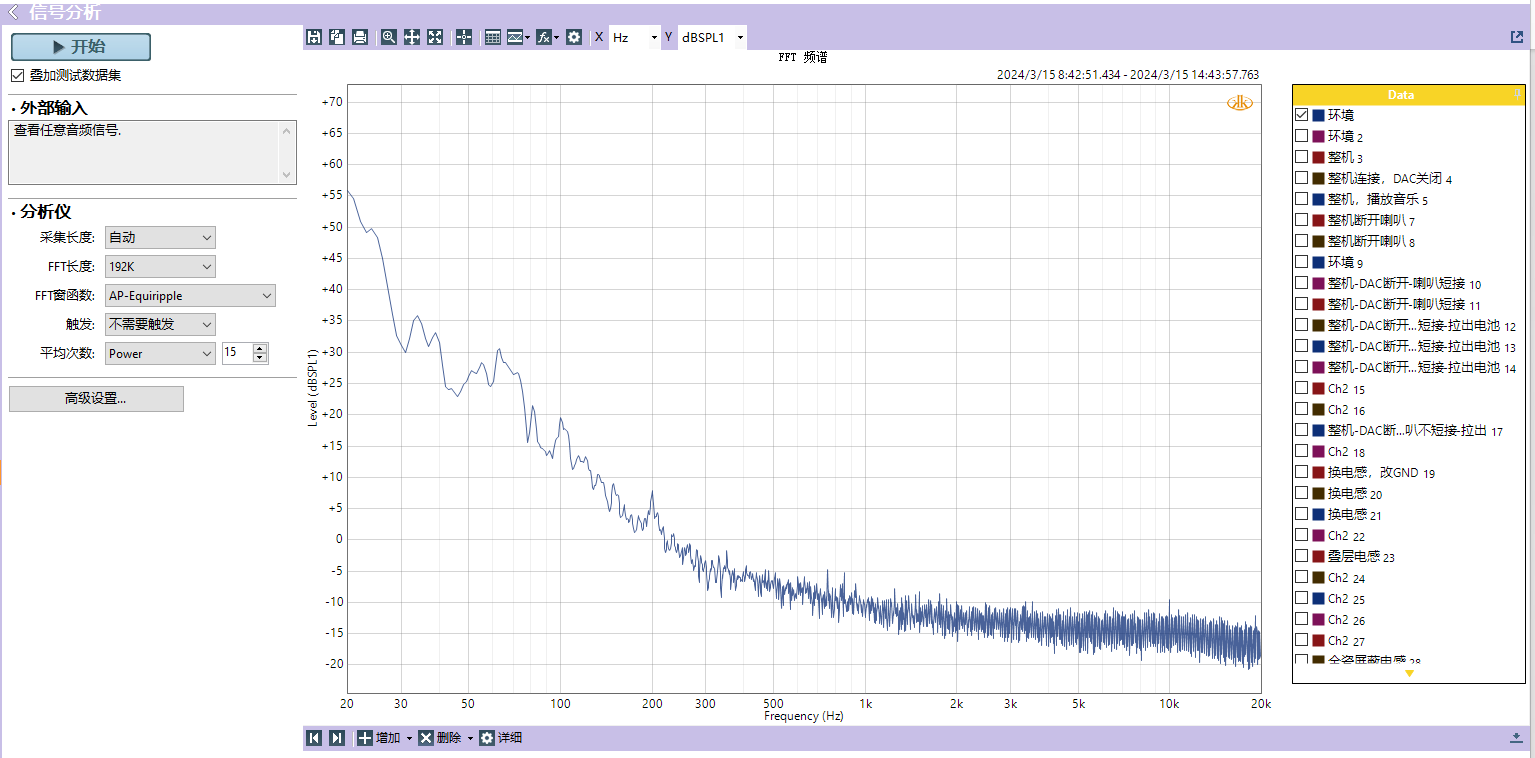1535x758 pixels.
Task: Open the data table view icon
Action: [493, 37]
